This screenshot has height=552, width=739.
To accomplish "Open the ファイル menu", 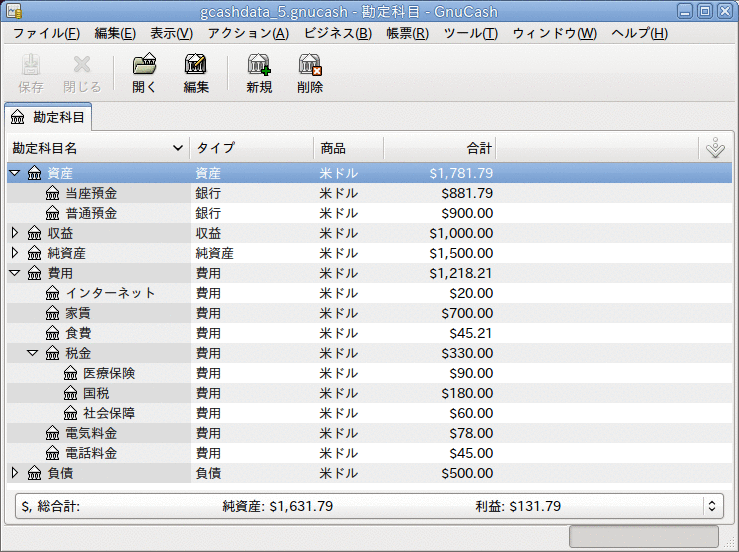I will tap(46, 33).
